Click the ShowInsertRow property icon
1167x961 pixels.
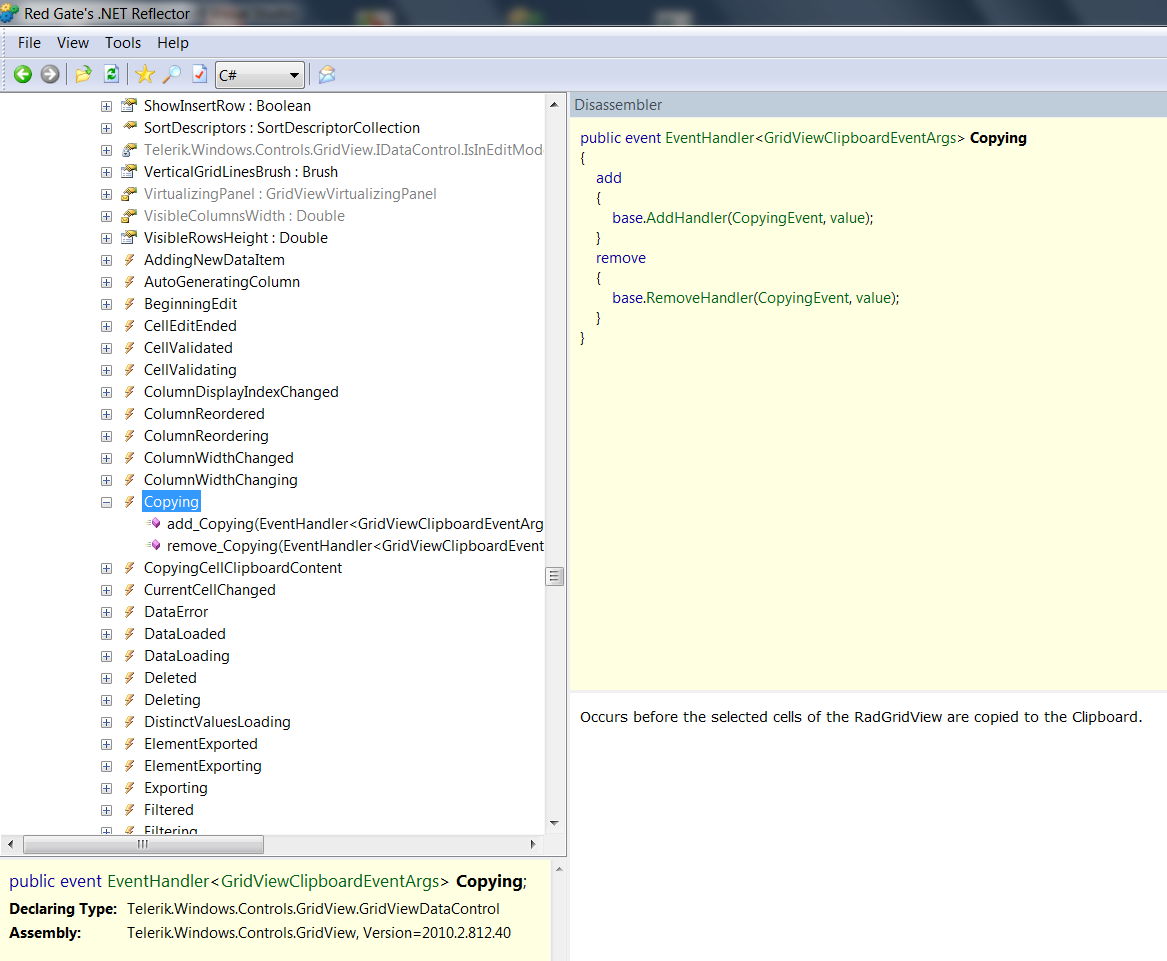(130, 105)
